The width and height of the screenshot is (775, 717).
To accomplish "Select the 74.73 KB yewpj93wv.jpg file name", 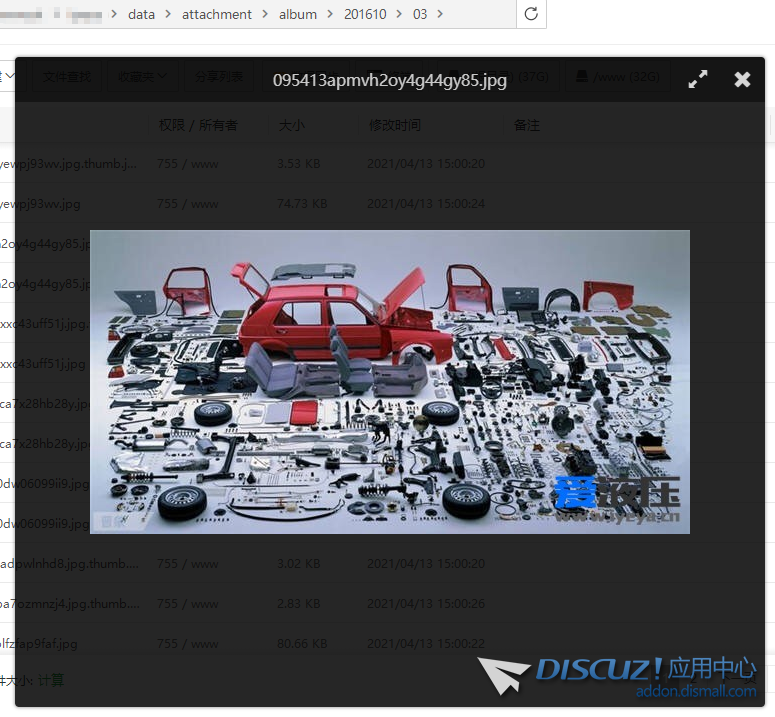I will (x=40, y=204).
